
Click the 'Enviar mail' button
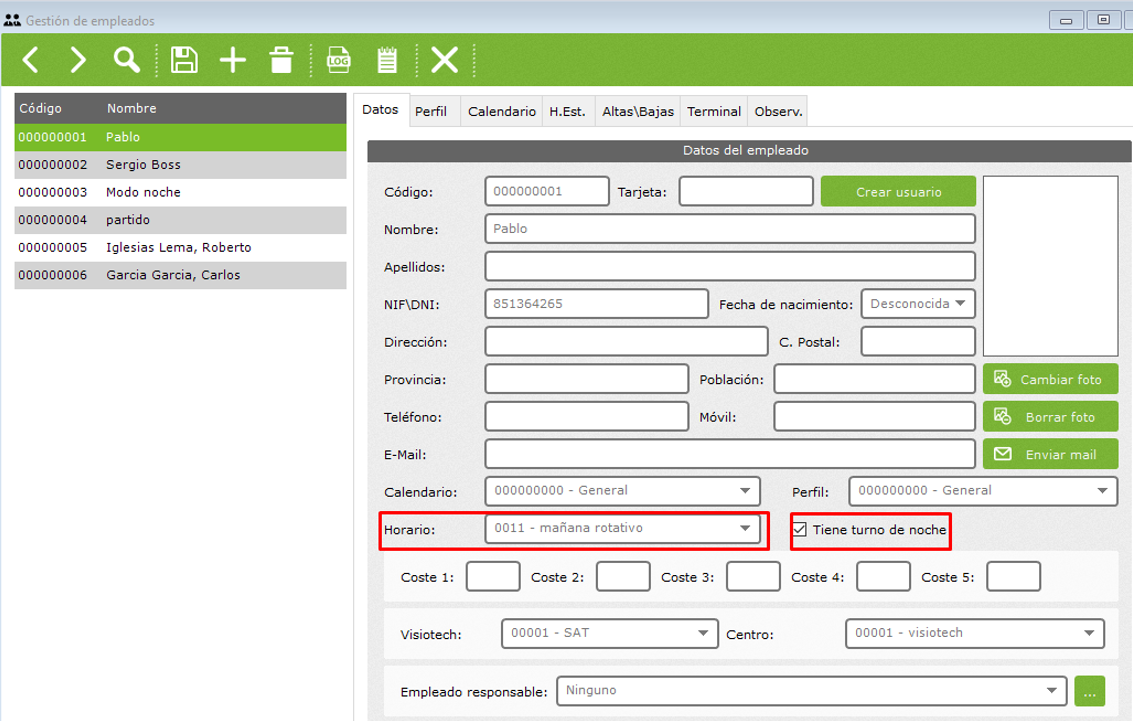[x=1050, y=454]
